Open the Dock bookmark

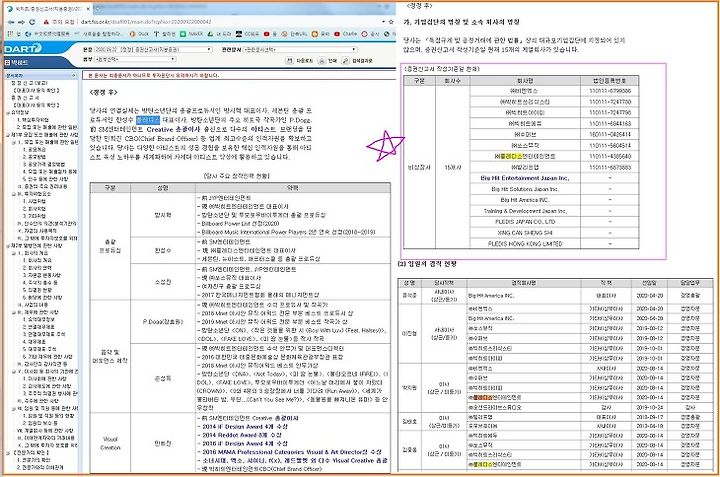(x=140, y=34)
